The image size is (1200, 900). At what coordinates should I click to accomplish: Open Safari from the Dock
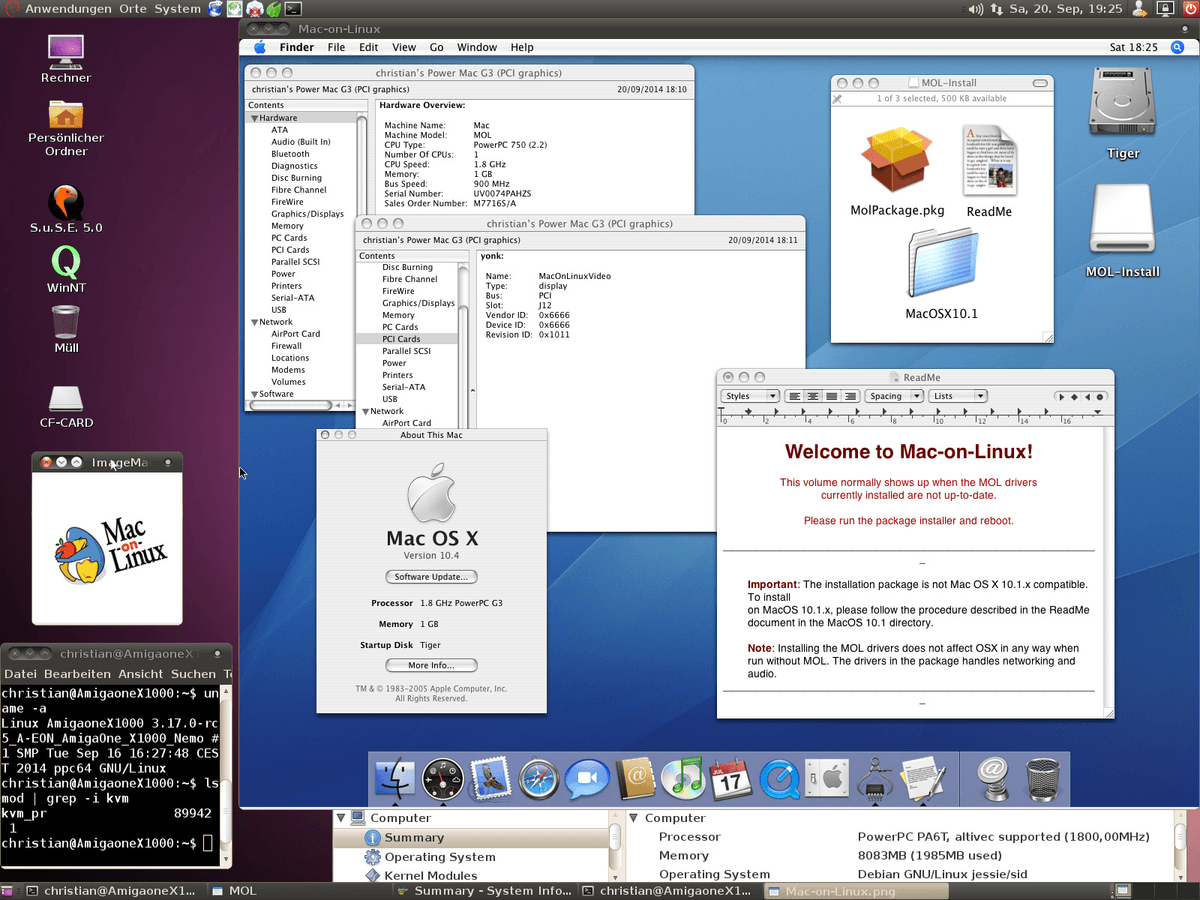539,779
